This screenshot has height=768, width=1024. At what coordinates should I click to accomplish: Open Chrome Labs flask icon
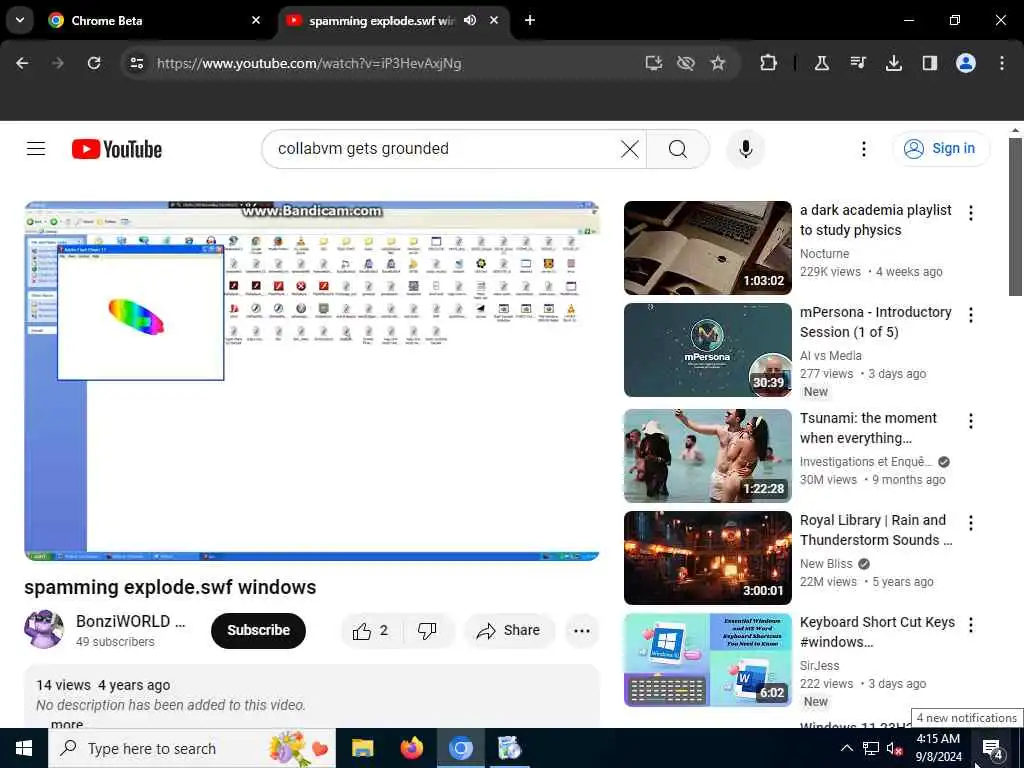pyautogui.click(x=822, y=63)
